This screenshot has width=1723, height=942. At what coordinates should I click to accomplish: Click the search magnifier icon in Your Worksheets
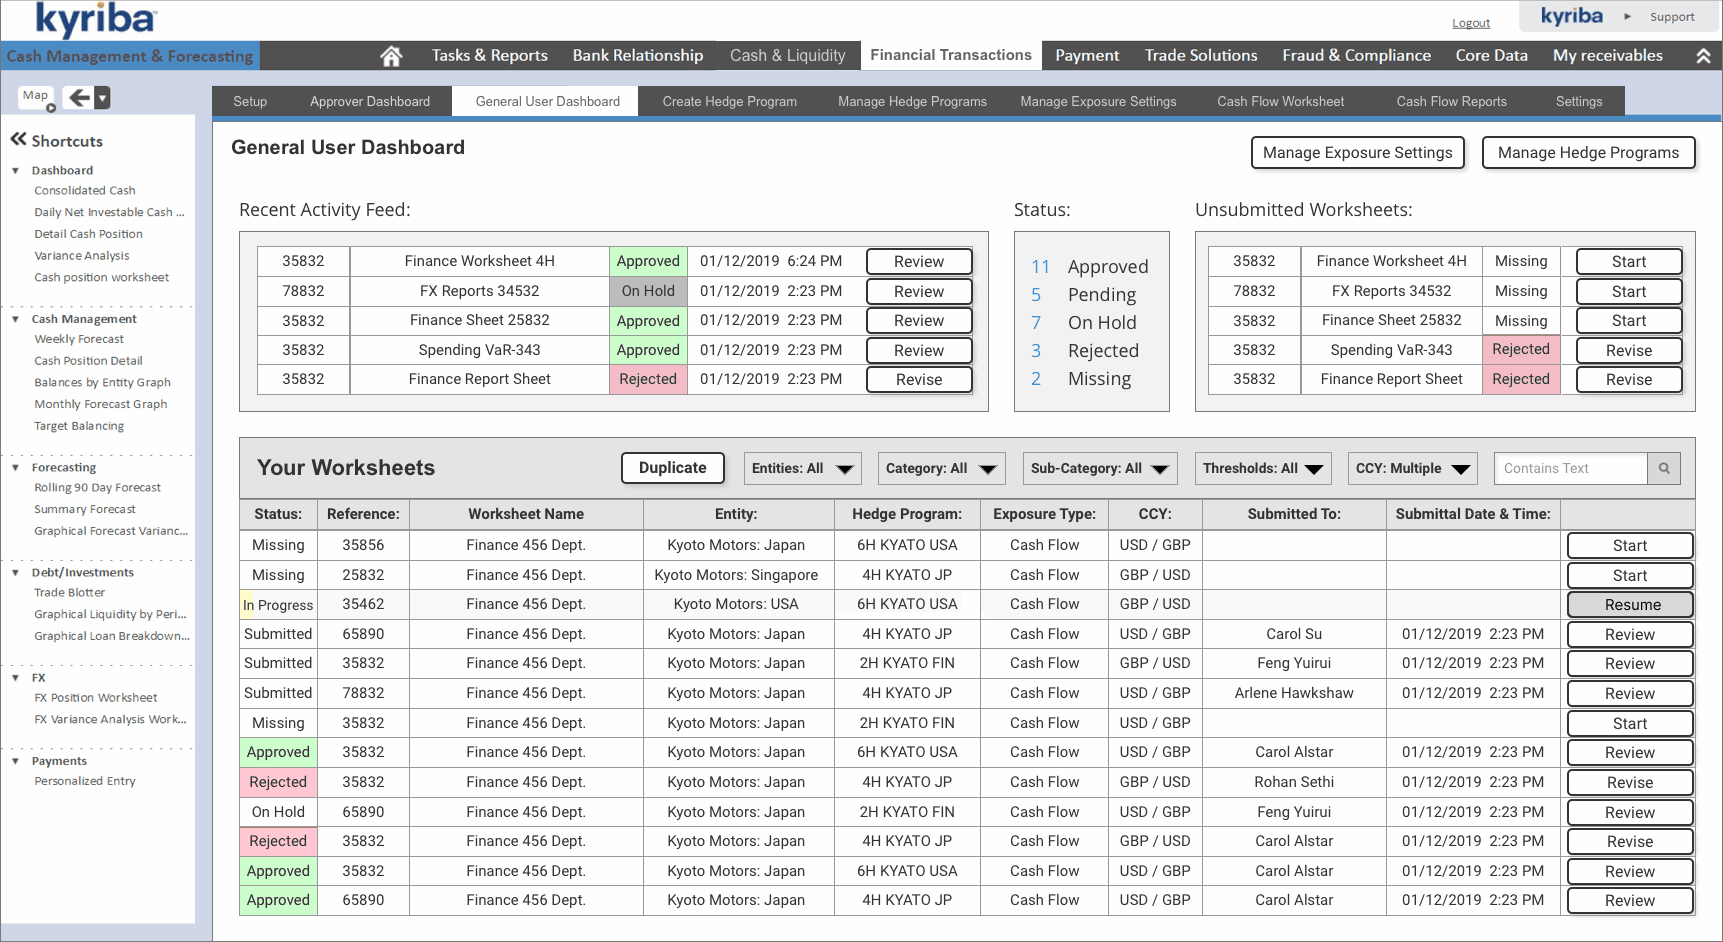tap(1664, 468)
